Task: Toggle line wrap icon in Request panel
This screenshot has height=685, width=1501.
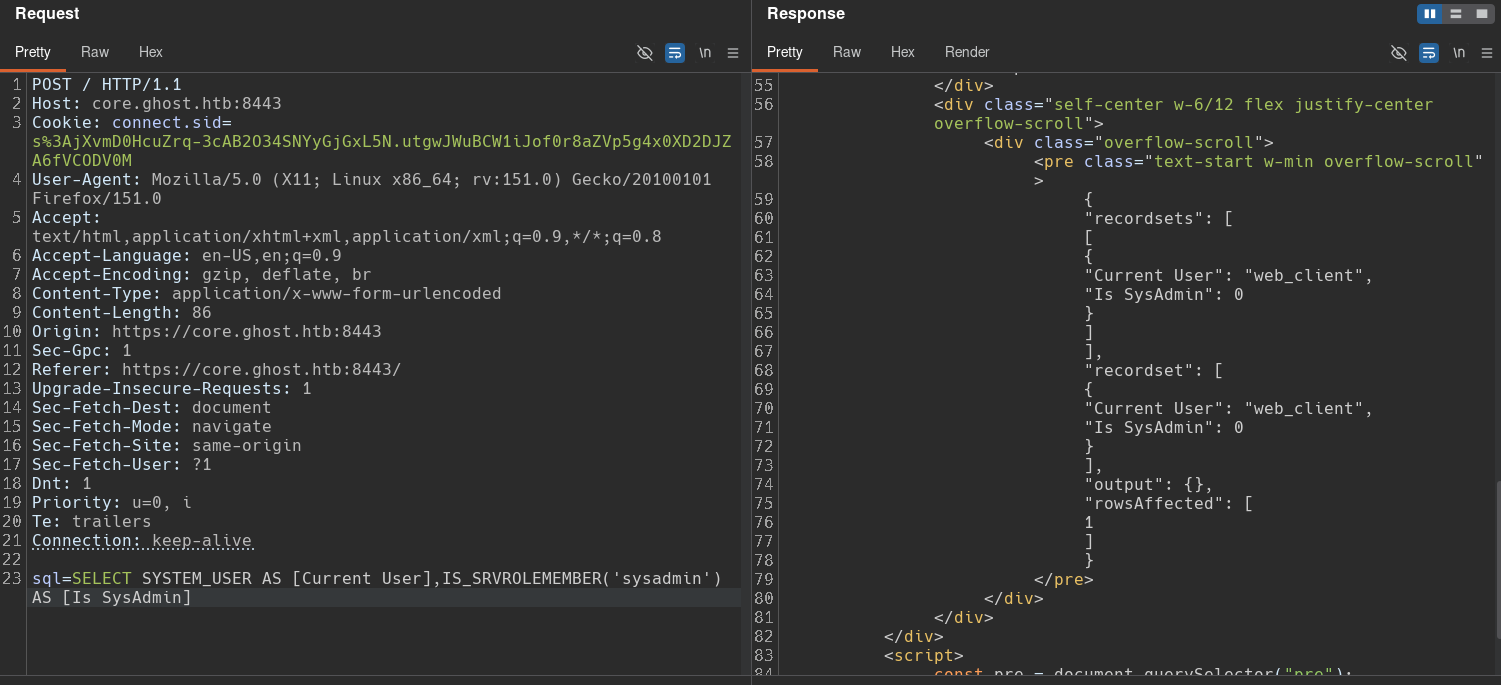Action: coord(675,53)
